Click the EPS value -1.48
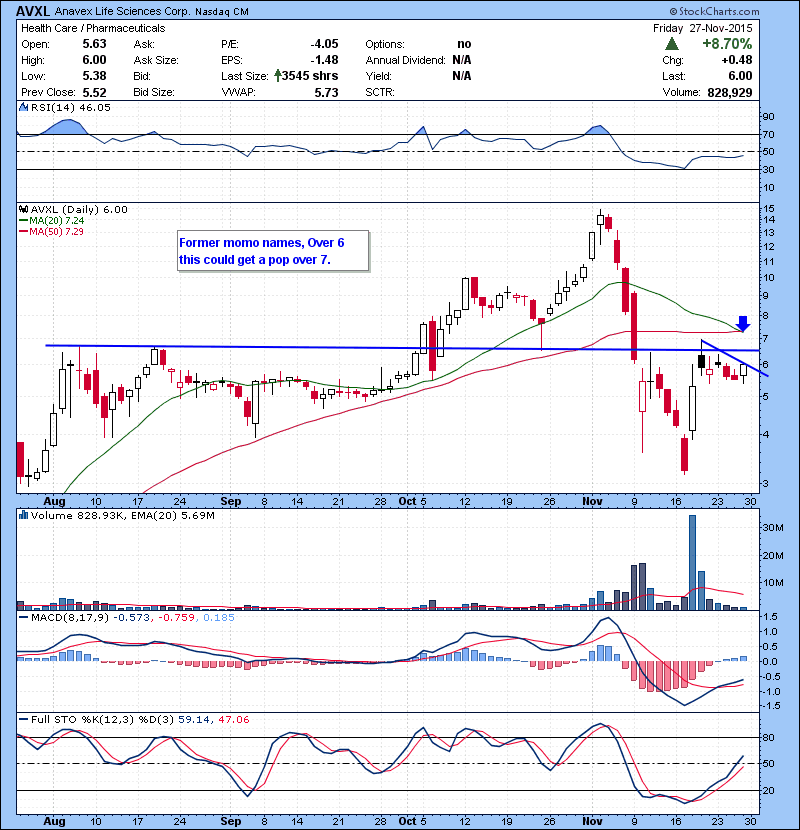This screenshot has width=800, height=830. (x=325, y=60)
